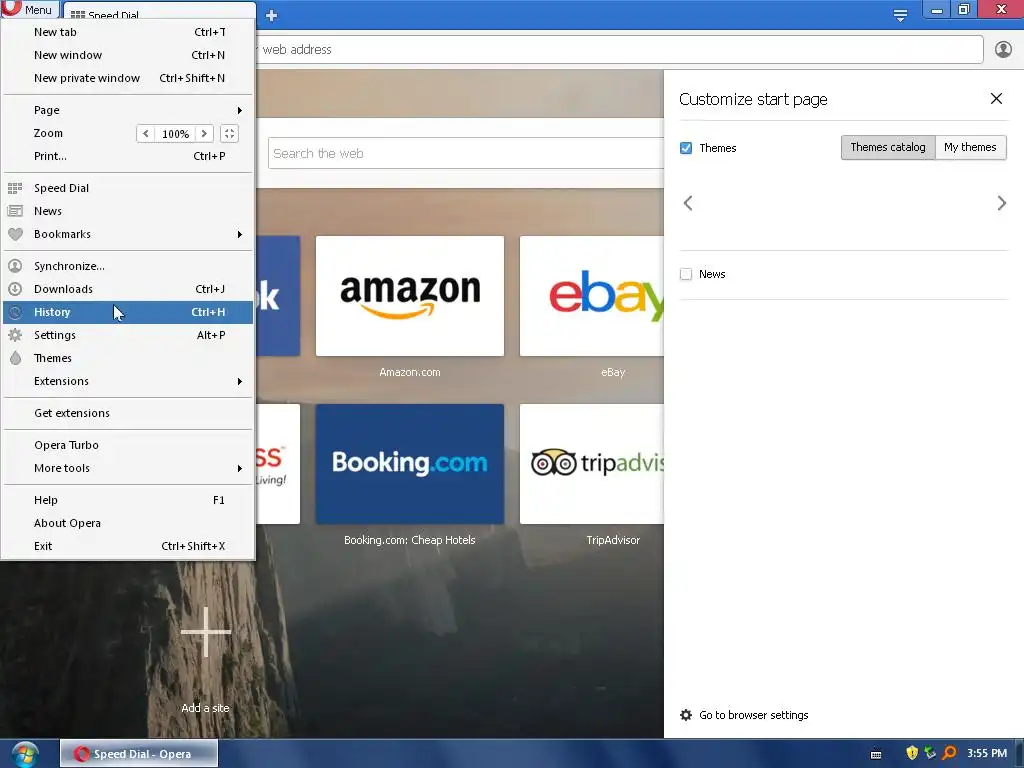Select New tab from menu
Screen dimensions: 1024x768
[x=128, y=32]
